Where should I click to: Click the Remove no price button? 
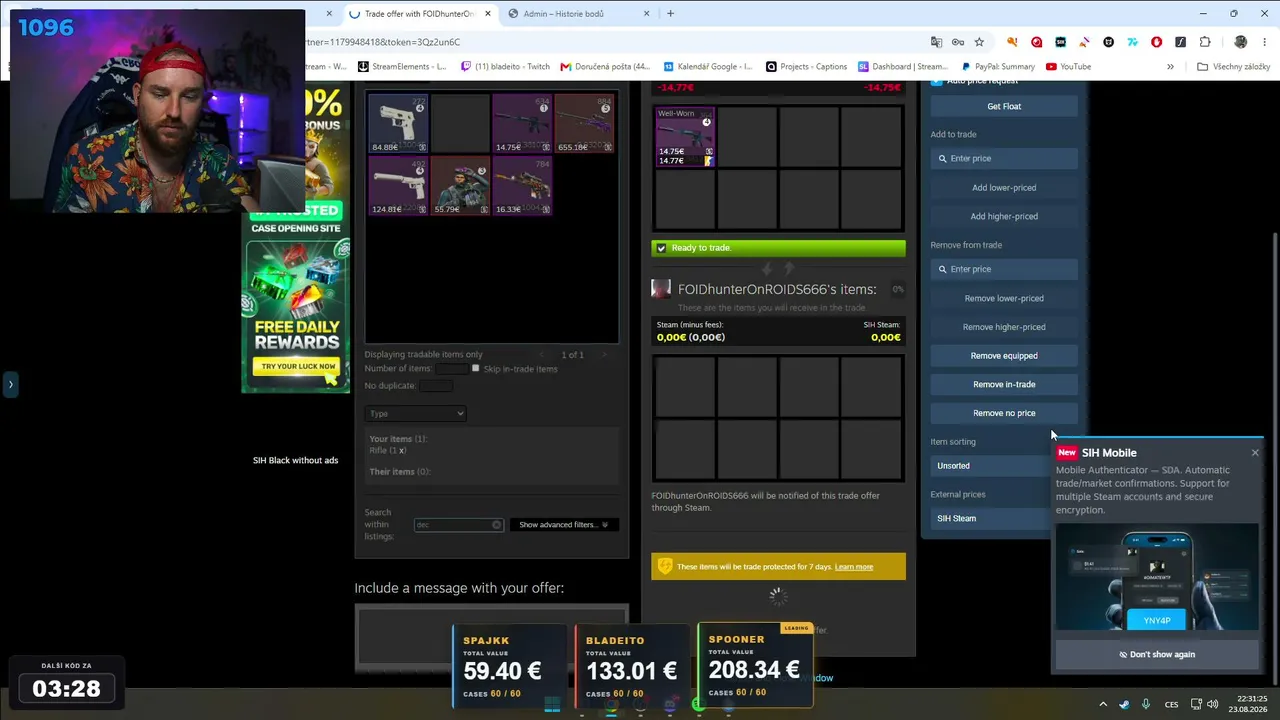point(1004,413)
